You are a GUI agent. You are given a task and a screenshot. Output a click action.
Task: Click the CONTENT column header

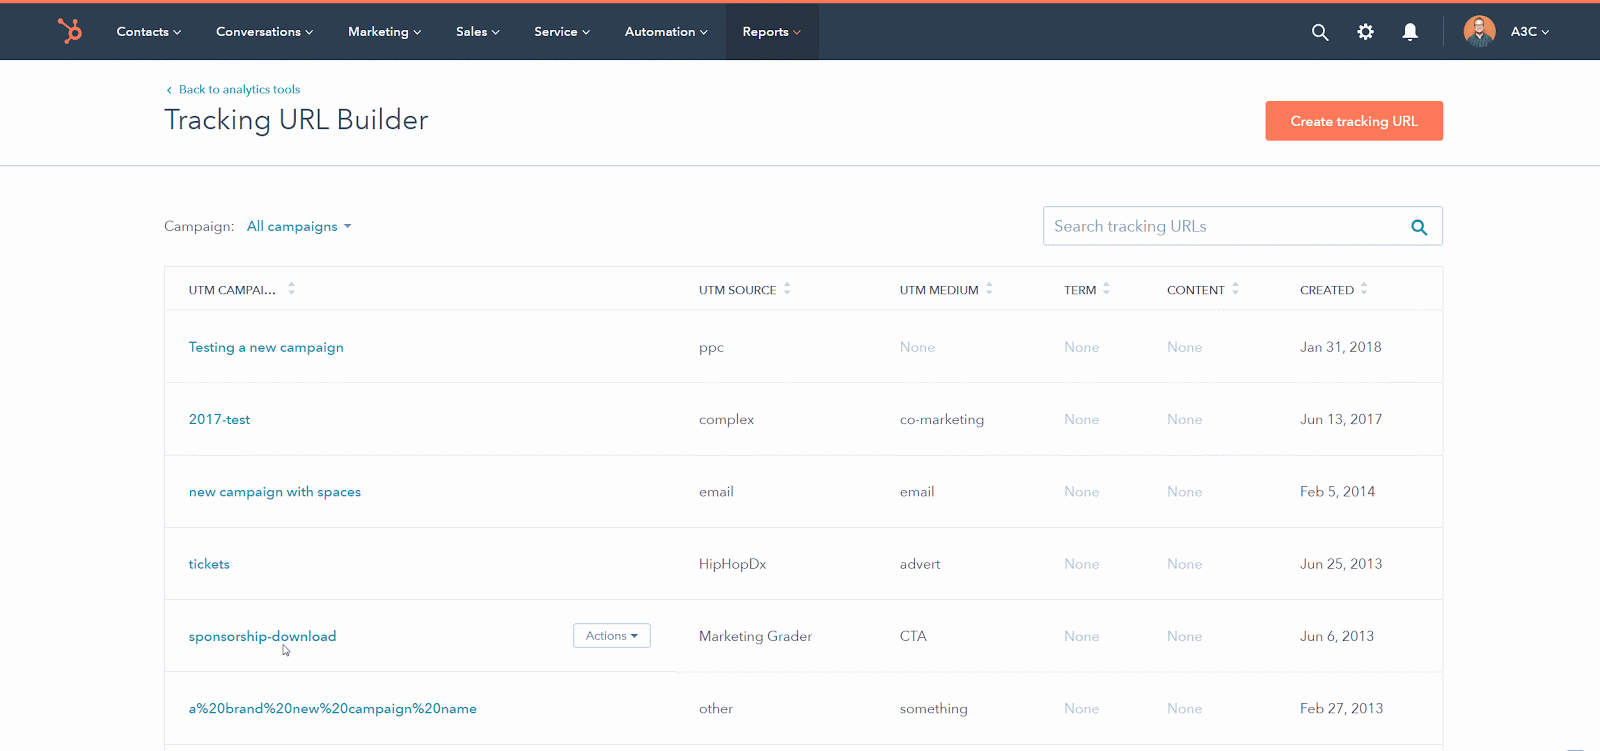click(x=1195, y=290)
